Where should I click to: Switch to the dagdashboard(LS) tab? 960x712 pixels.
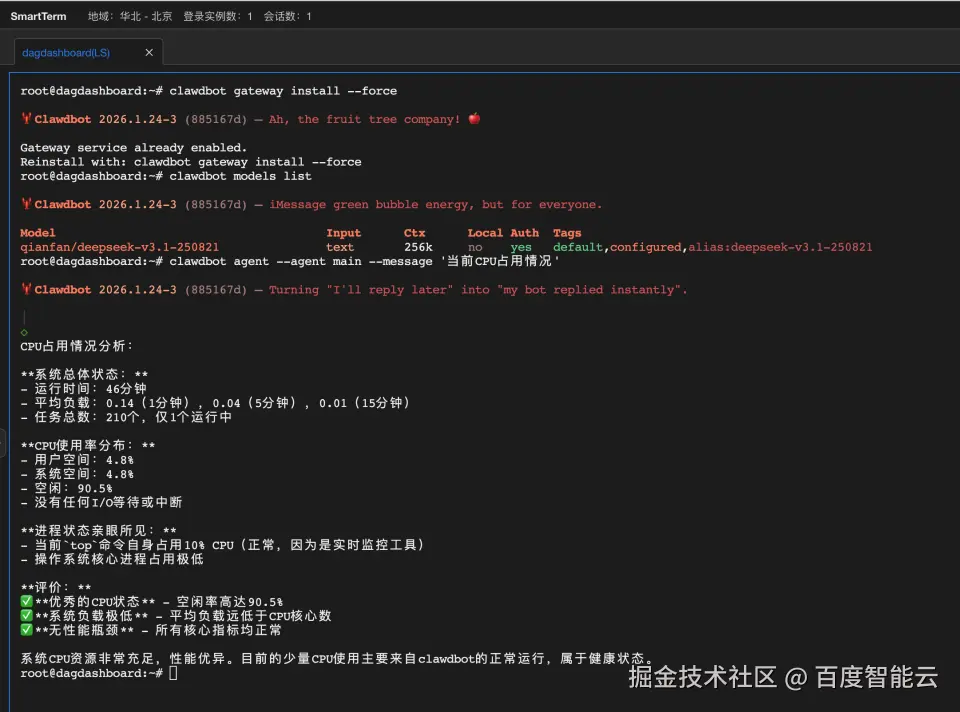[x=66, y=53]
